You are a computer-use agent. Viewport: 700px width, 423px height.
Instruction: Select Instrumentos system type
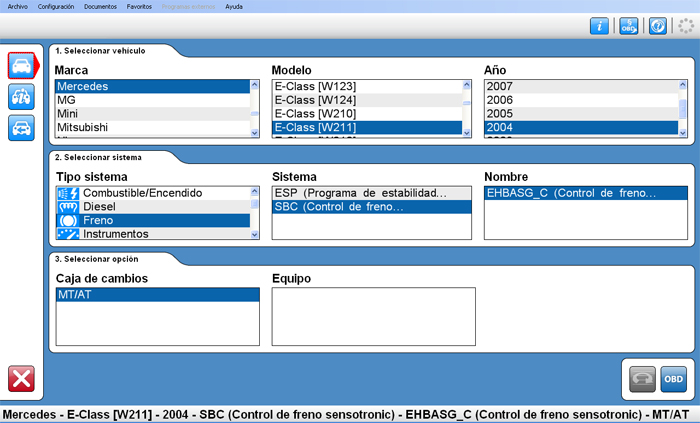click(x=153, y=233)
